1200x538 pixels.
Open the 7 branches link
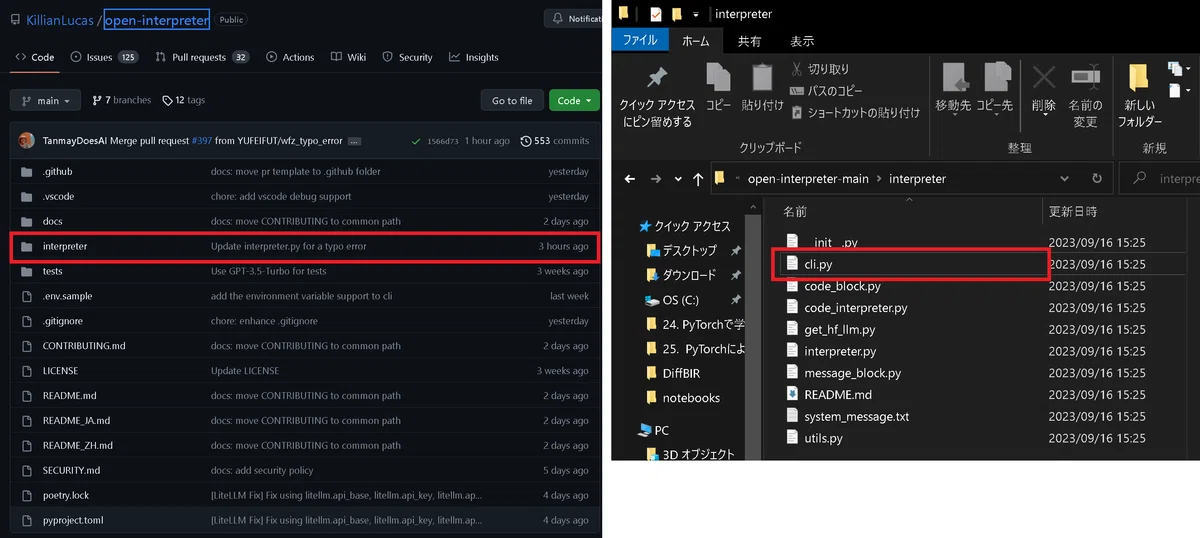(x=122, y=101)
